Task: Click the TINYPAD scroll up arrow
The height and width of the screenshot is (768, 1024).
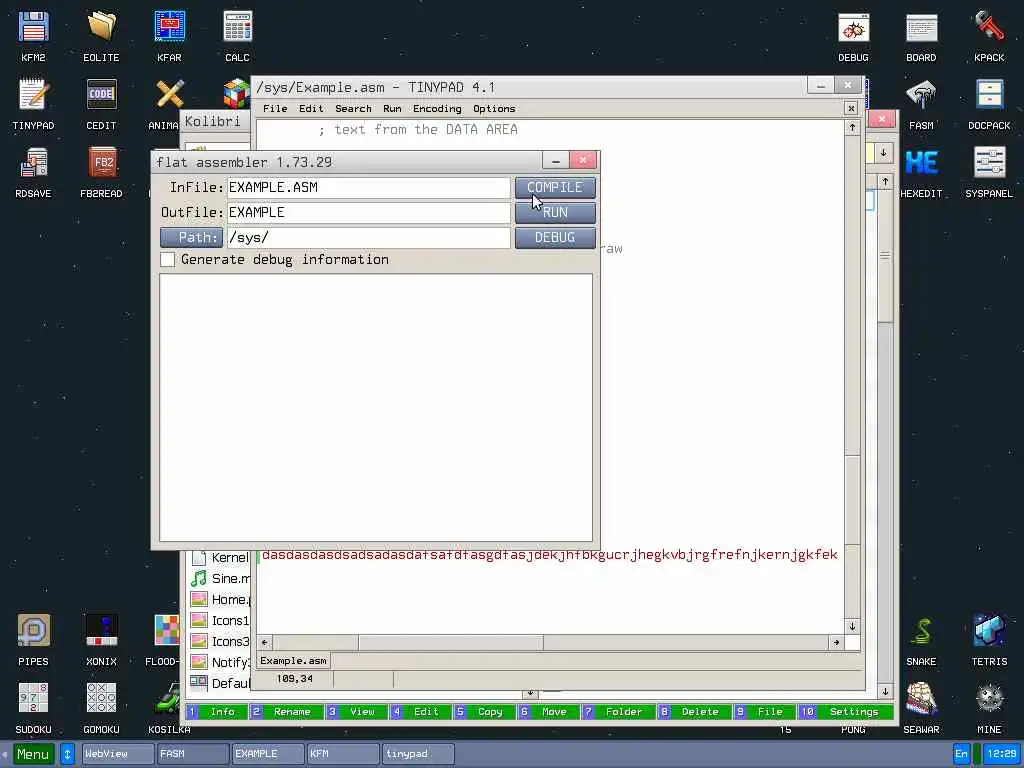Action: (852, 128)
